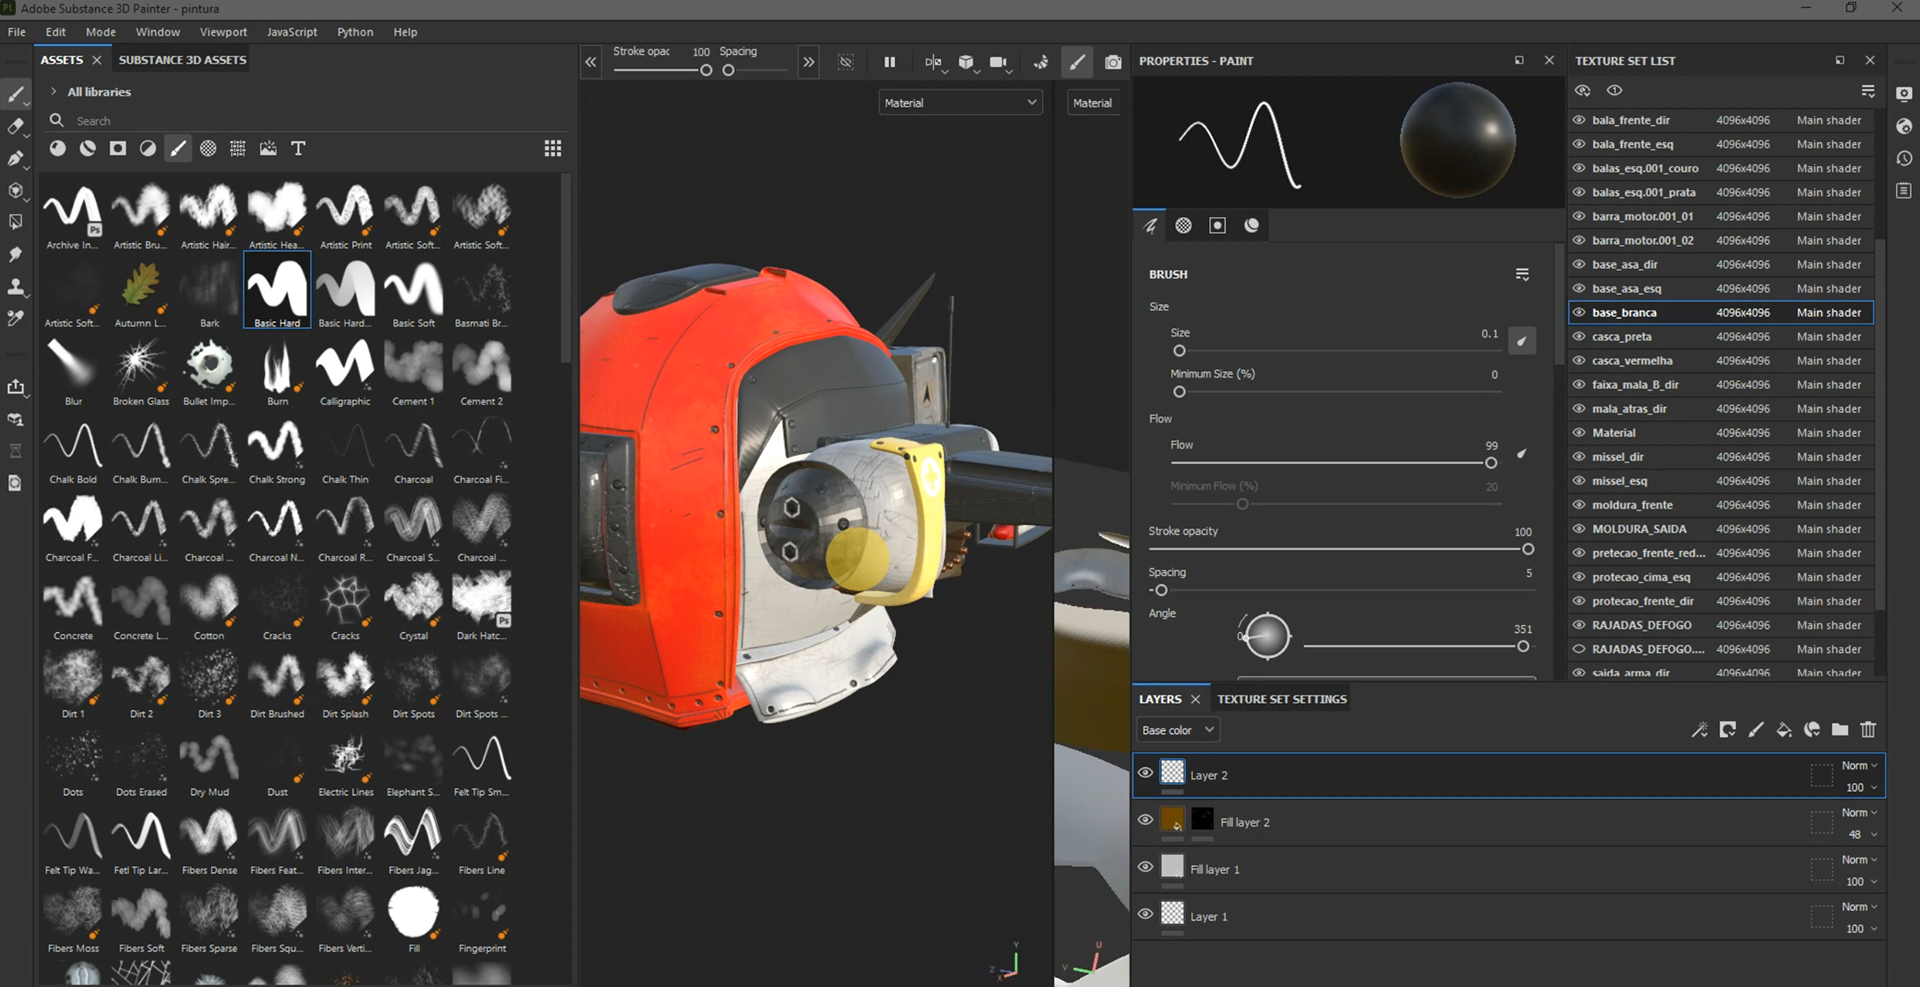Screen dimensions: 1920x987
Task: Open Fill layer 2 blend mode dropdown
Action: click(x=1860, y=813)
